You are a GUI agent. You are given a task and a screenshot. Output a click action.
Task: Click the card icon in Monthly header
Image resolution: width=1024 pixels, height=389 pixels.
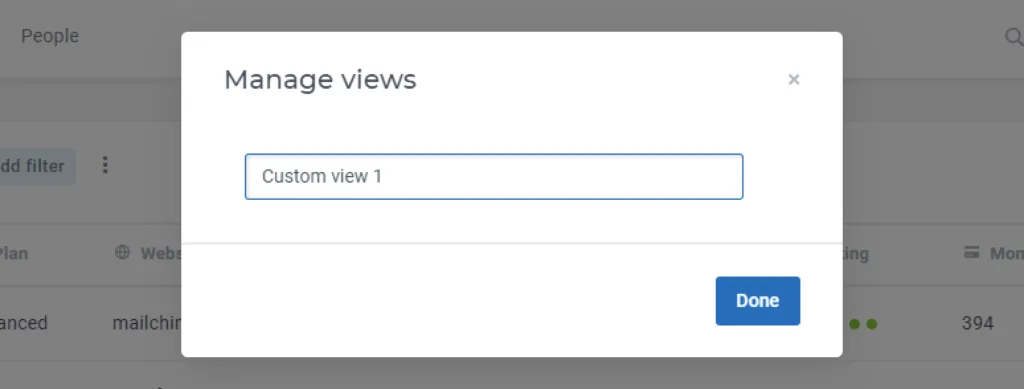[972, 253]
